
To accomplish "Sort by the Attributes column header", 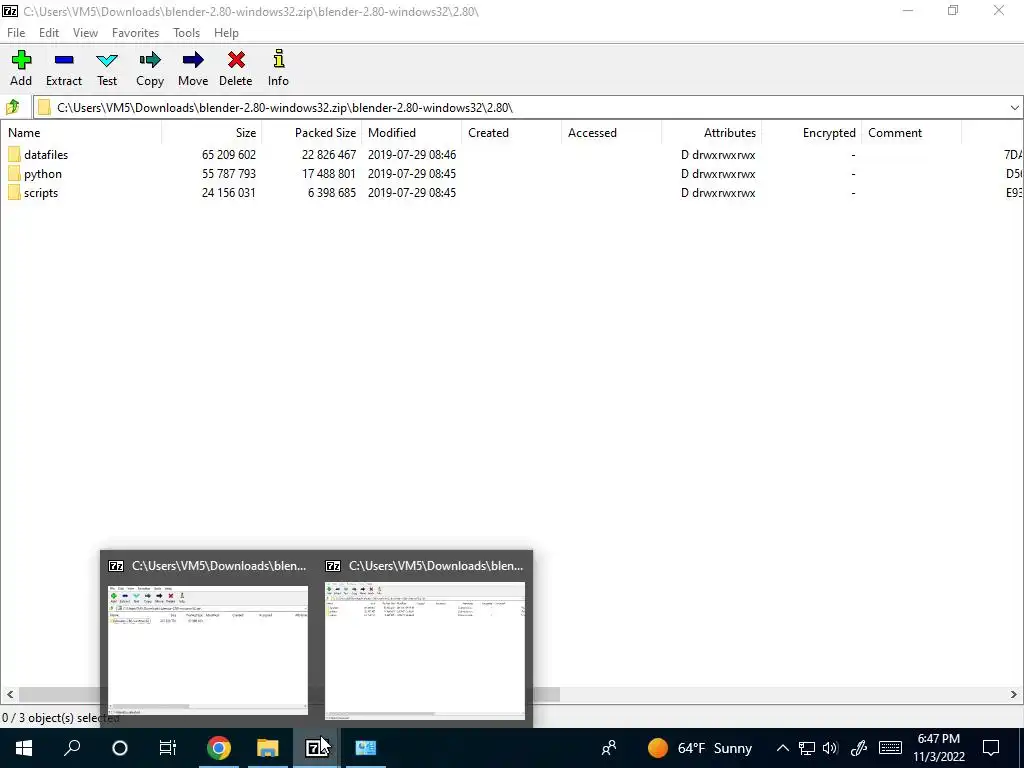I will (x=712, y=133).
